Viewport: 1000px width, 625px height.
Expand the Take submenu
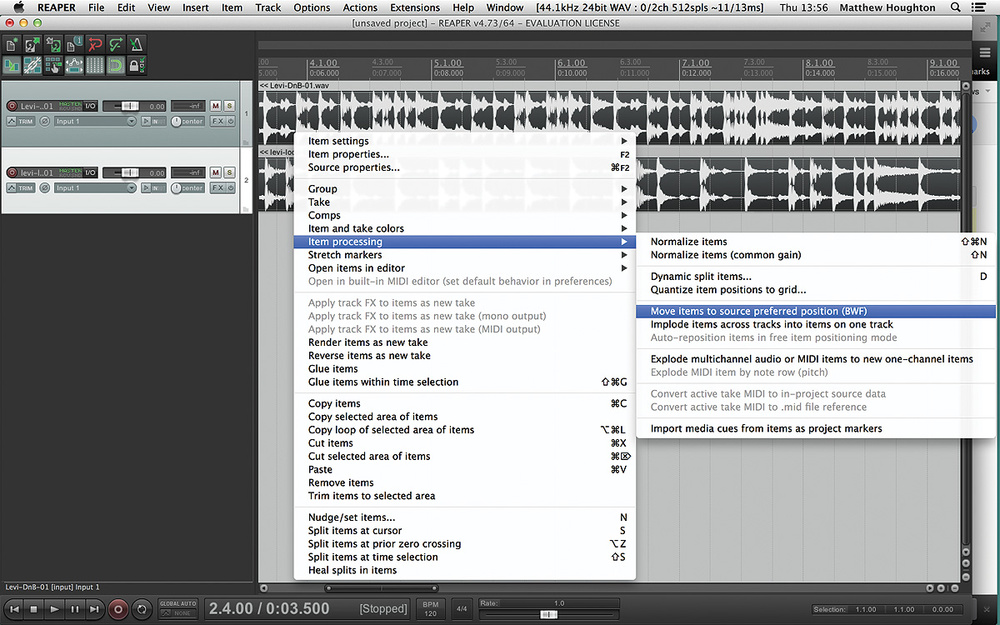(465, 202)
